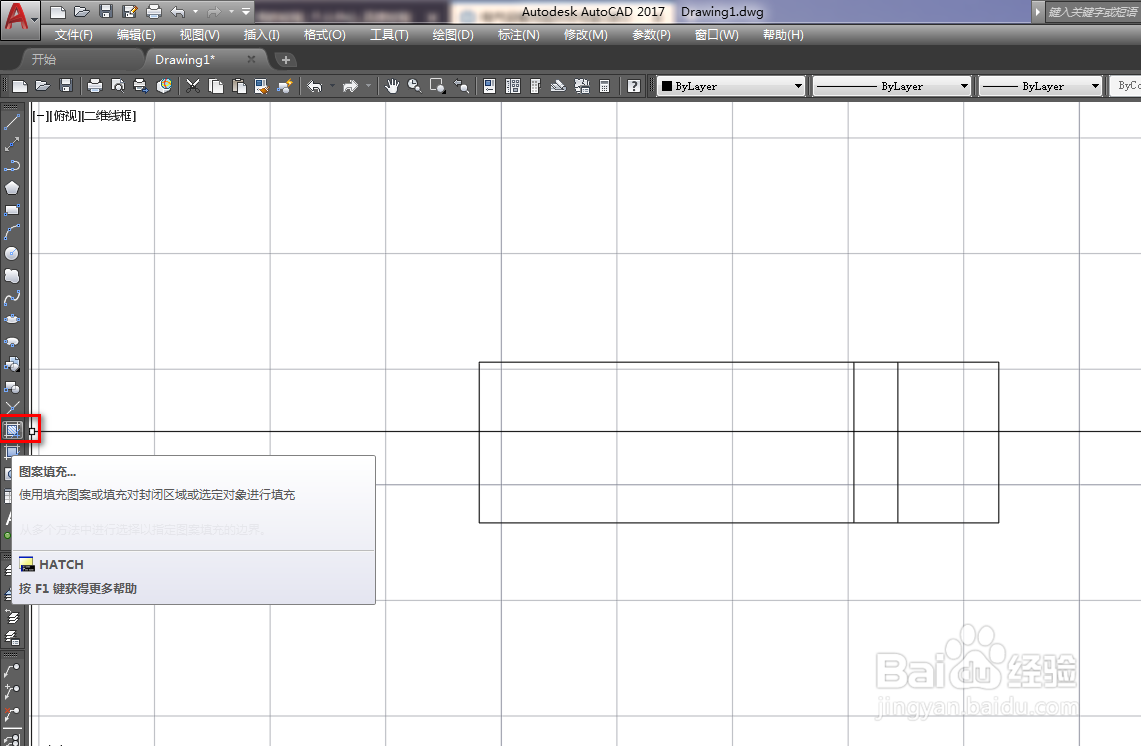Open the DesignCenter icon
Viewport: 1141px width, 746px height.
point(513,86)
